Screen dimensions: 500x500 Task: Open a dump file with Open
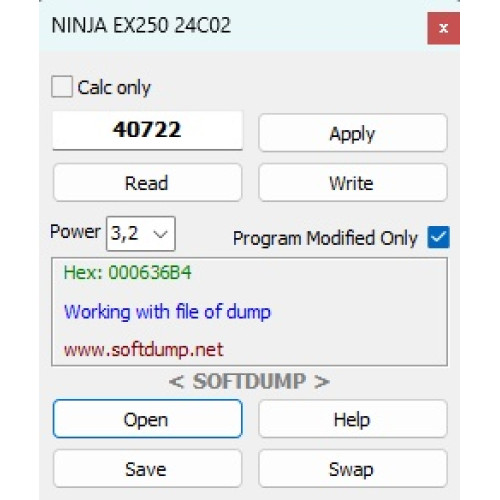(147, 419)
